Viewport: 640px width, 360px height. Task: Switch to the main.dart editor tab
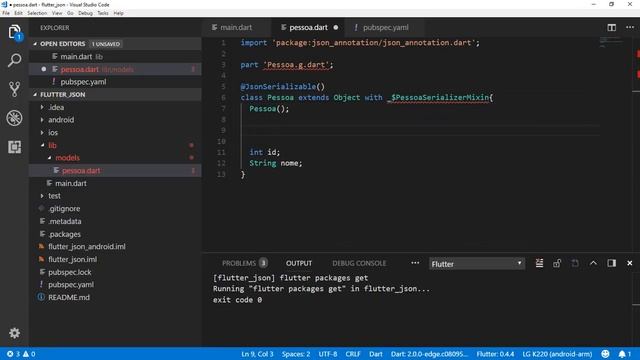pyautogui.click(x=236, y=27)
